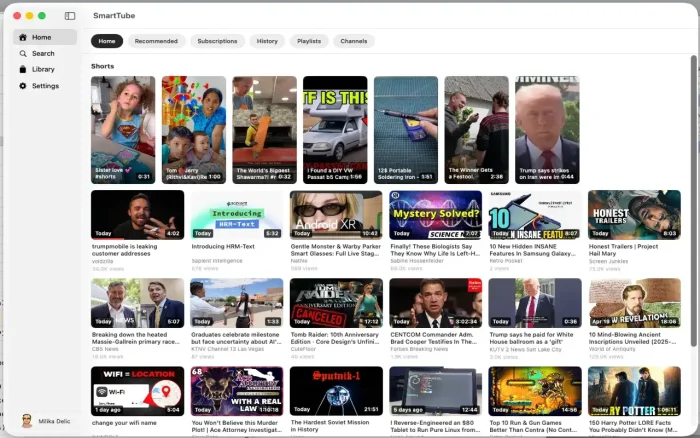700x438 pixels.
Task: Click the KTNV Channel 13 Las Vegas name
Action: (228, 349)
